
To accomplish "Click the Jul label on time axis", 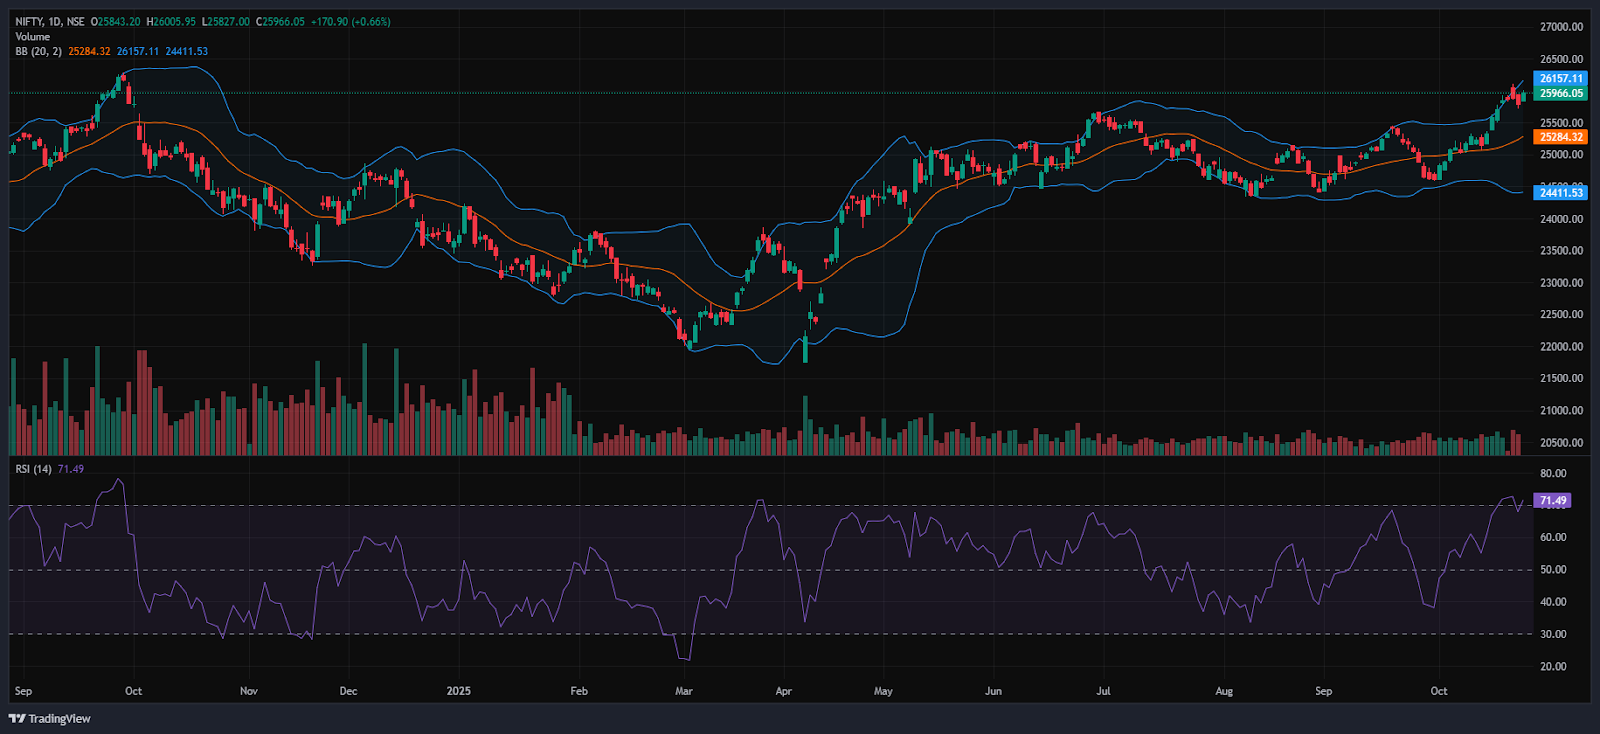I will (1103, 691).
